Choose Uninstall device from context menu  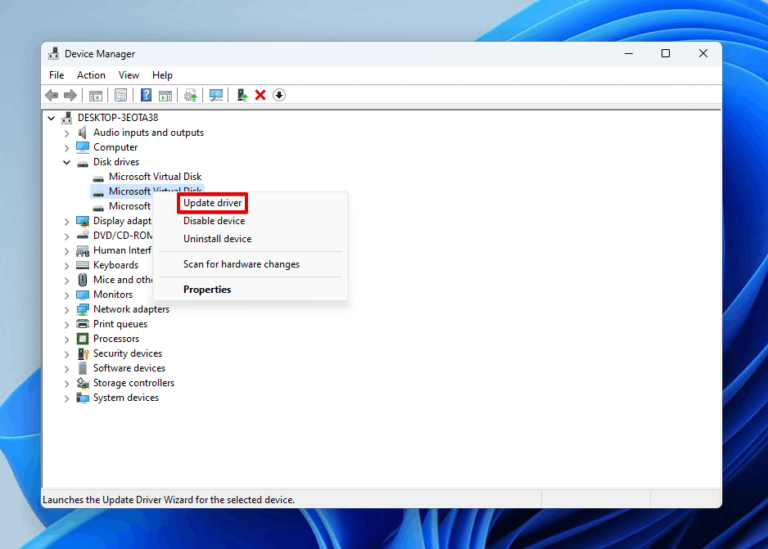[x=217, y=239]
